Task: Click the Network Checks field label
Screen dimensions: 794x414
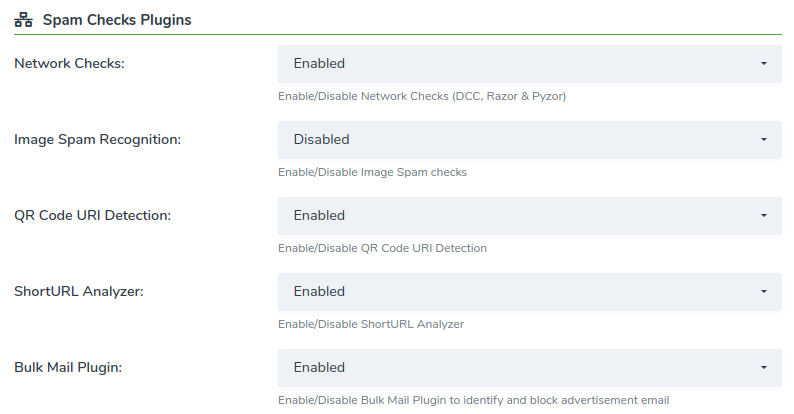Action: pyautogui.click(x=69, y=63)
